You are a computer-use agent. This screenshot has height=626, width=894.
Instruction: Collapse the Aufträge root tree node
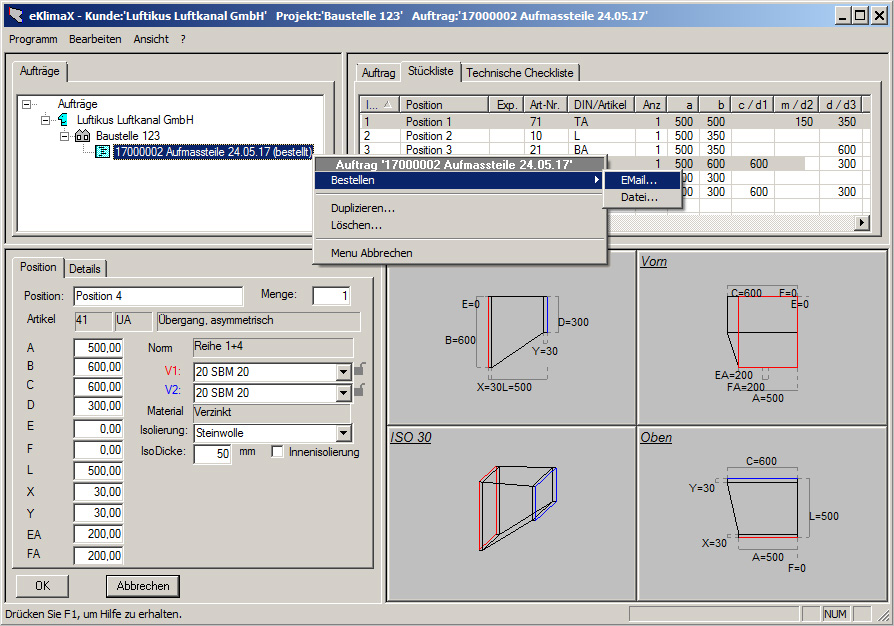[27, 104]
